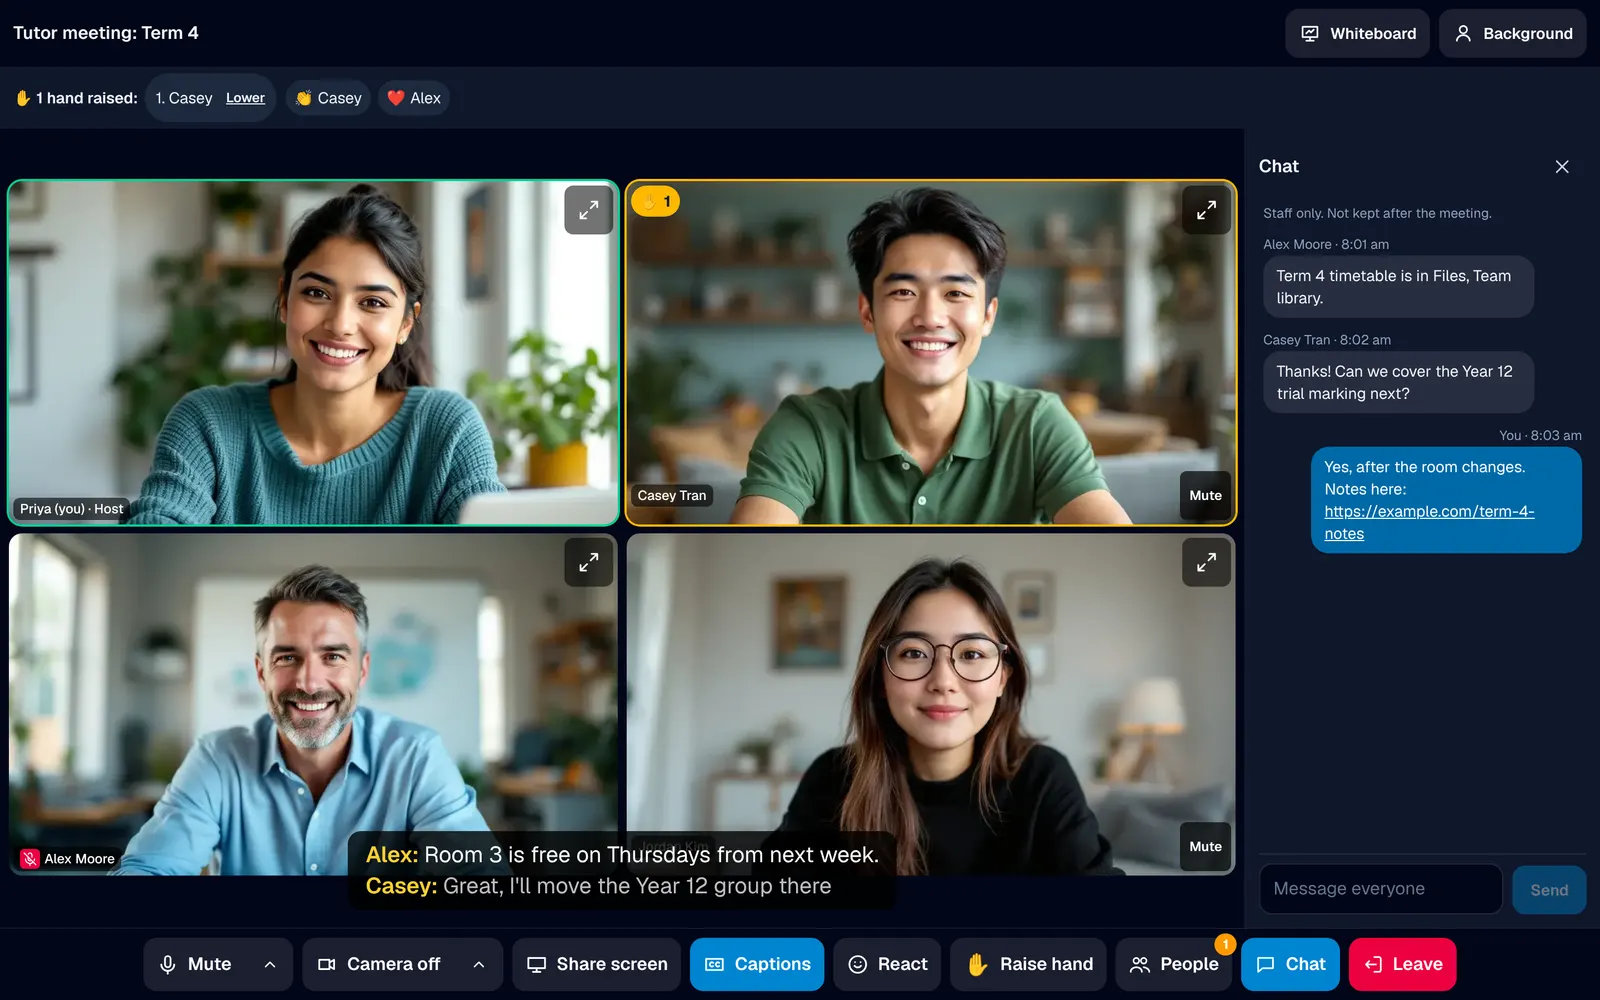Viewport: 1600px width, 1000px height.
Task: Click the '1 hand raised' label
Action: pos(77,98)
